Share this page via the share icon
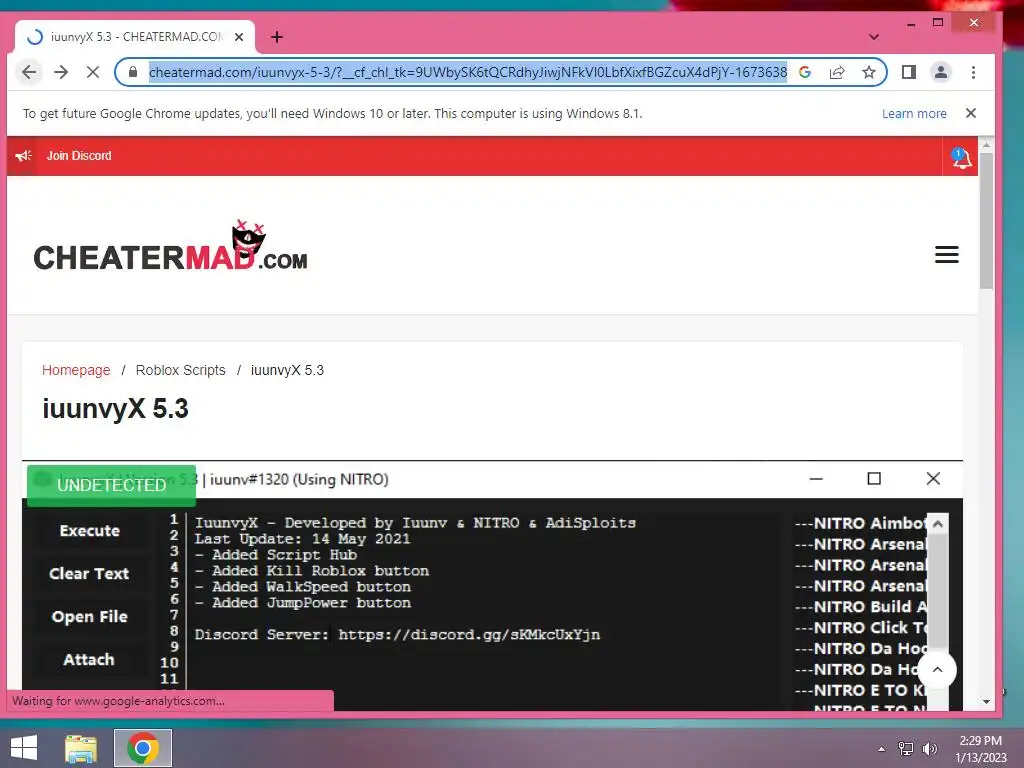The image size is (1024, 768). pos(837,72)
